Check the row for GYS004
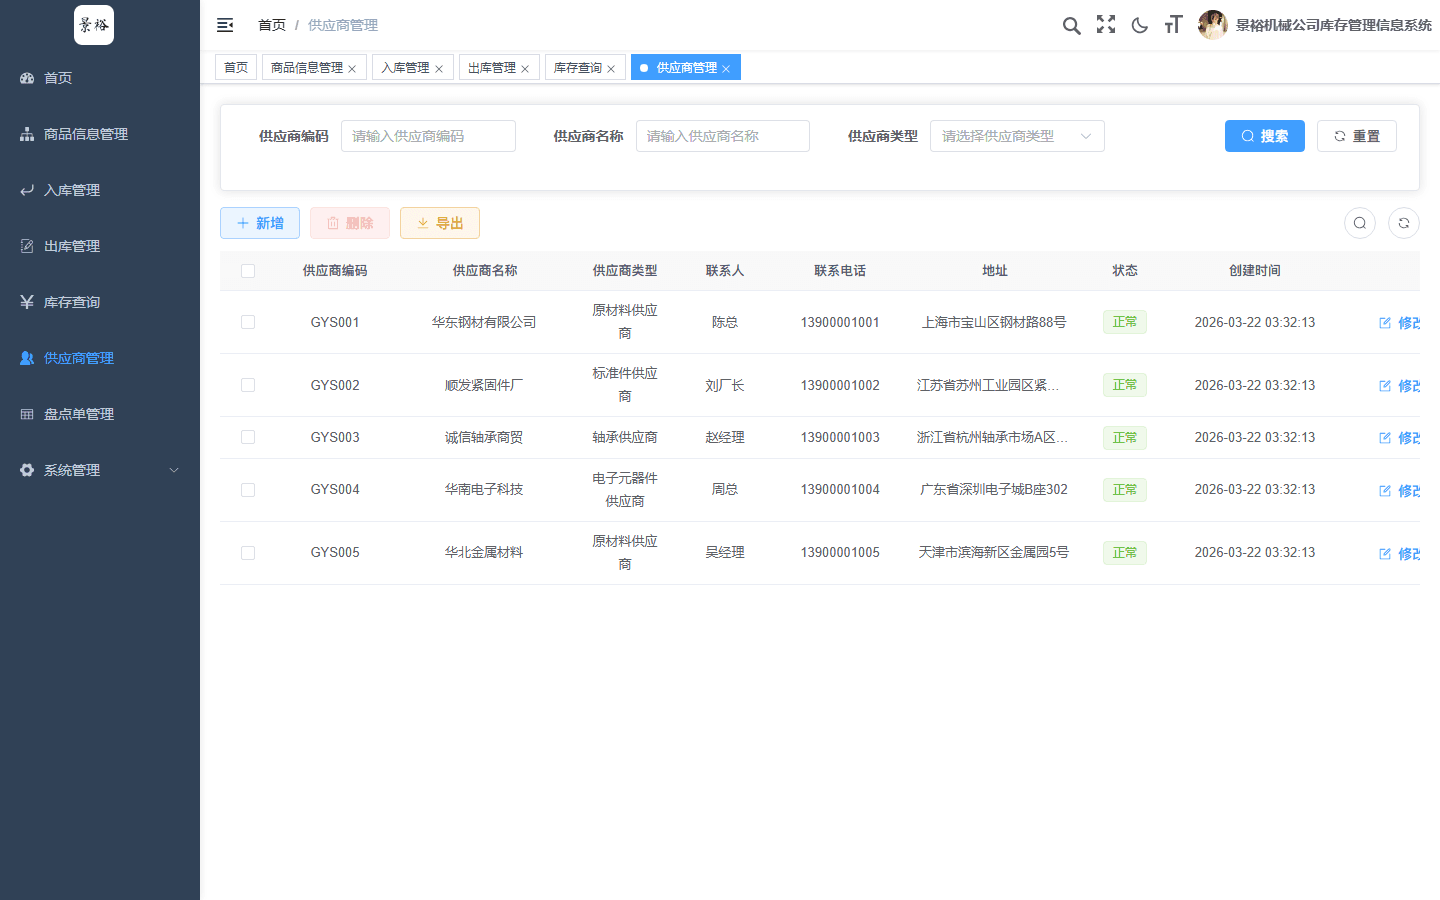Screen dimensions: 1440x900 [248, 490]
